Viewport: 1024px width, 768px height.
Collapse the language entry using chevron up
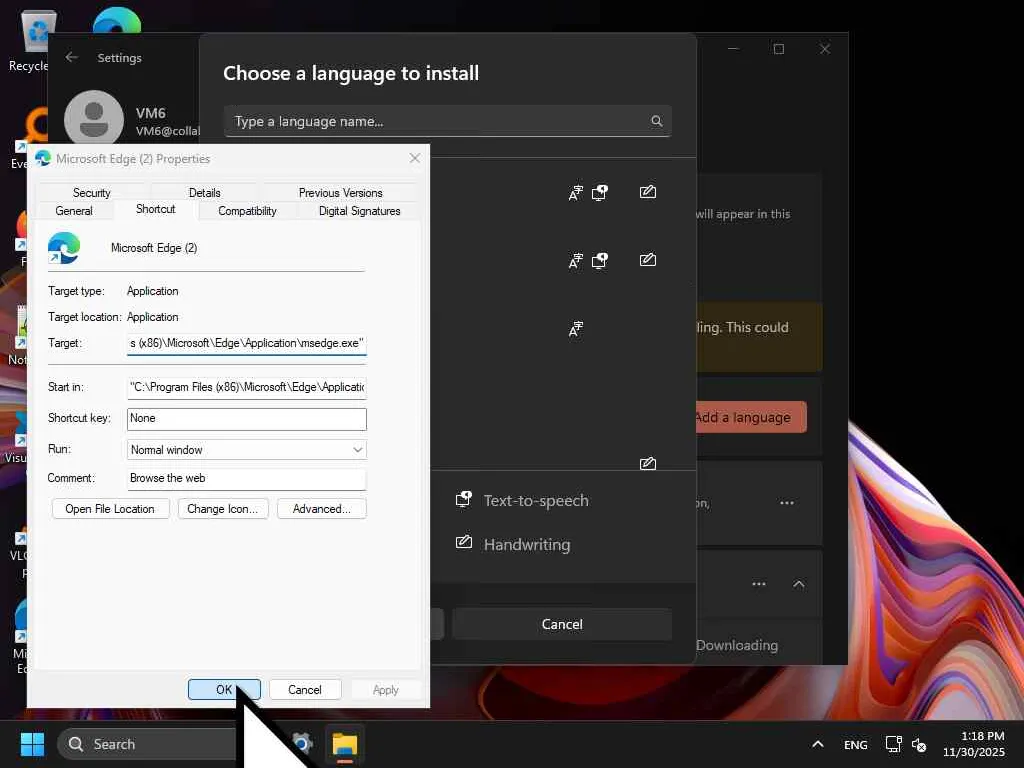click(x=799, y=584)
